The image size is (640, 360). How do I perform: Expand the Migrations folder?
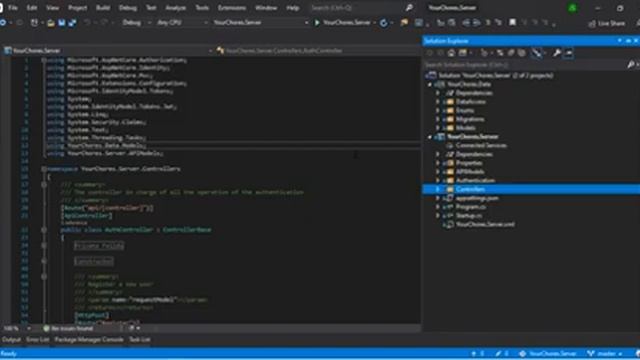click(438, 119)
